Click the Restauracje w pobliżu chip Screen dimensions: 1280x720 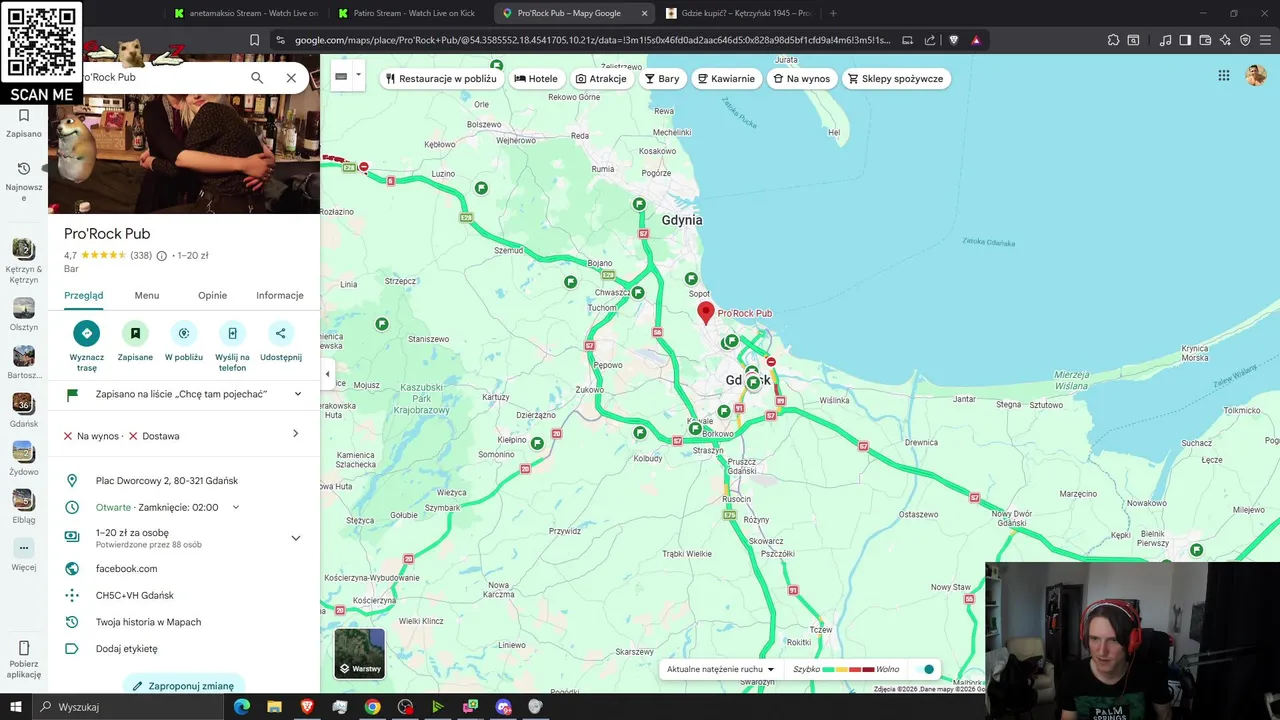click(x=441, y=79)
